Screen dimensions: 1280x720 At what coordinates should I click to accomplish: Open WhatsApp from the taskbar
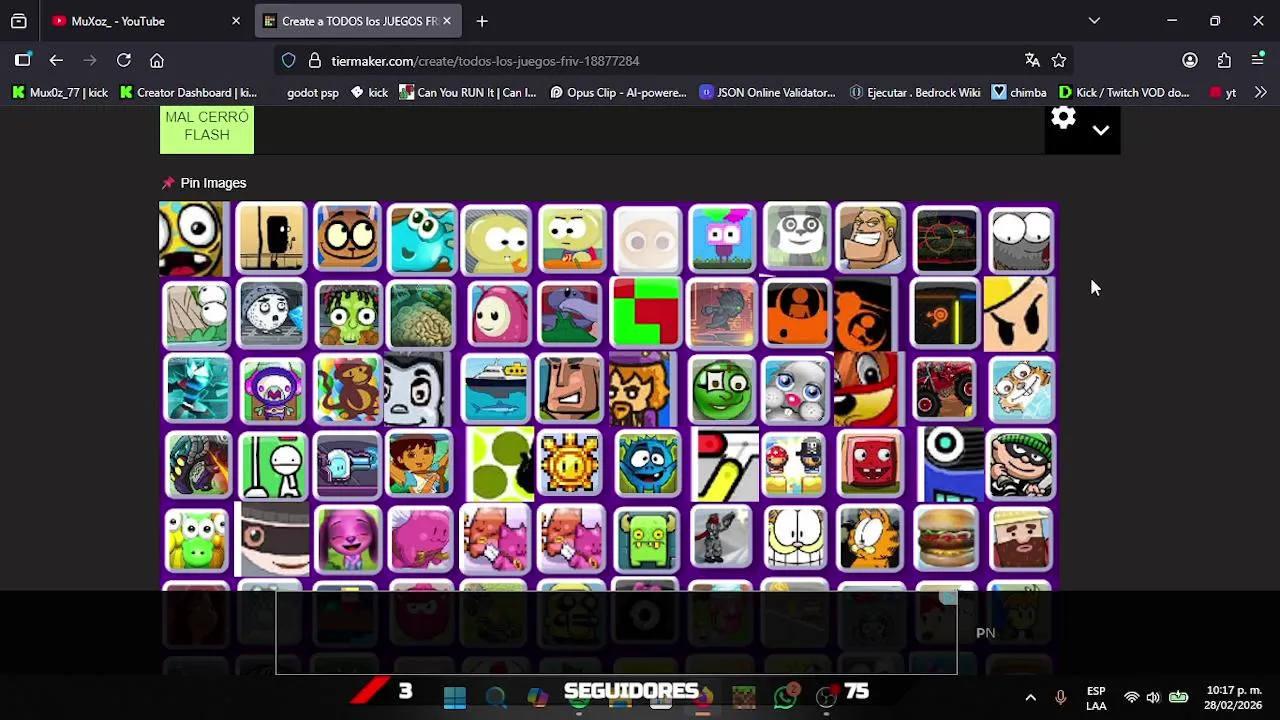(x=785, y=697)
